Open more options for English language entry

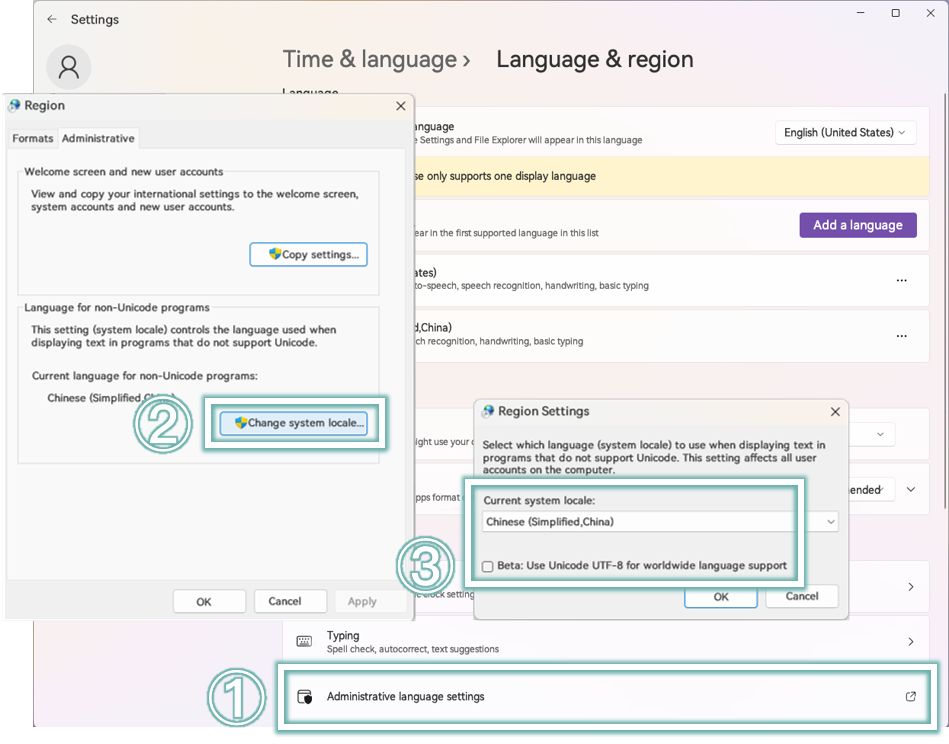(x=902, y=280)
